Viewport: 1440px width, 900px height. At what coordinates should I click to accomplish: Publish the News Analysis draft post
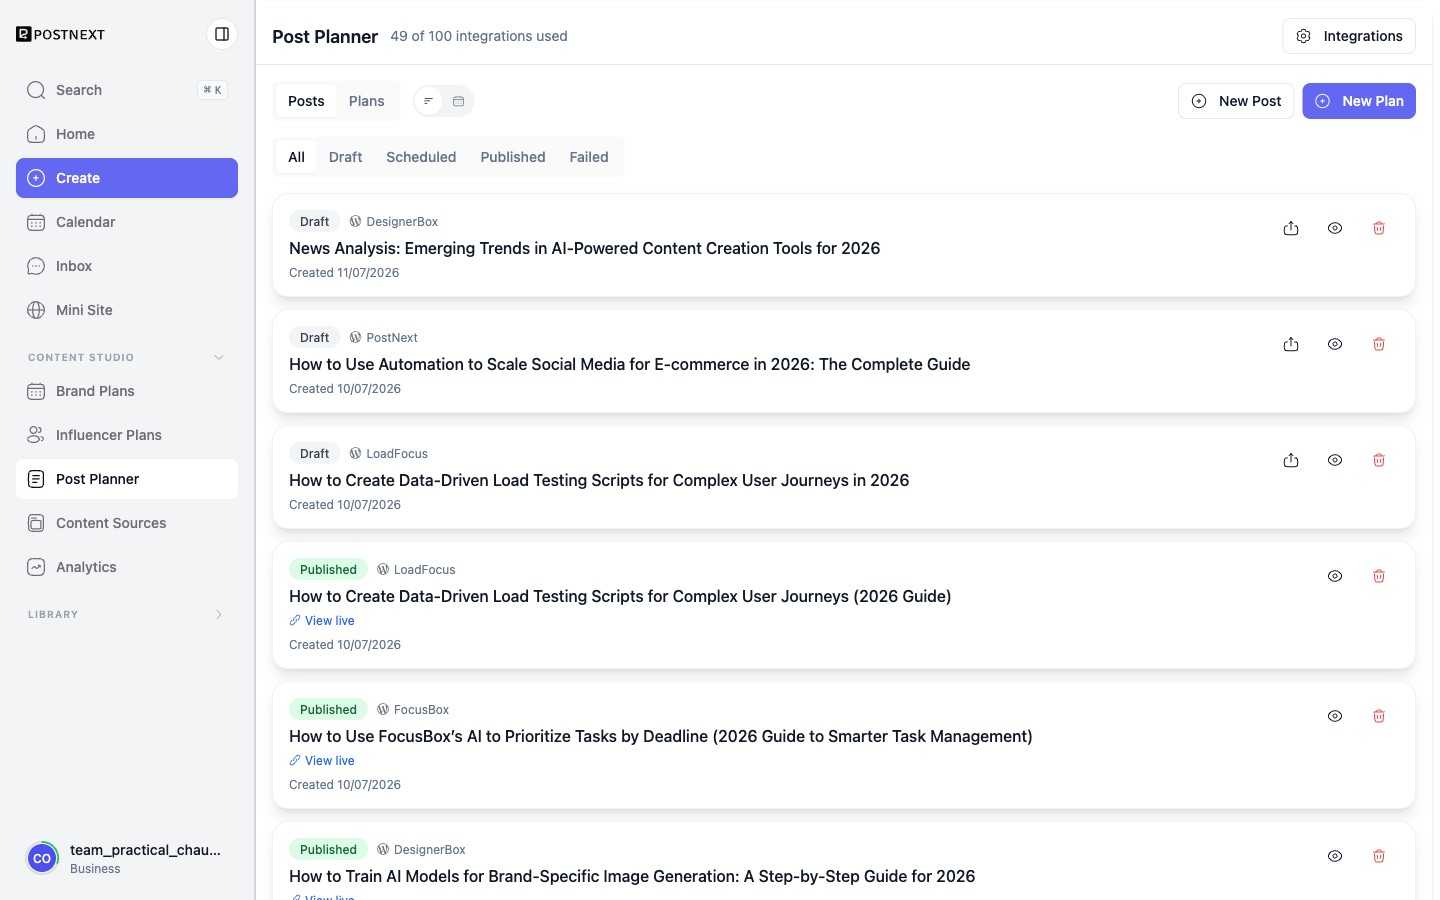pyautogui.click(x=1291, y=228)
